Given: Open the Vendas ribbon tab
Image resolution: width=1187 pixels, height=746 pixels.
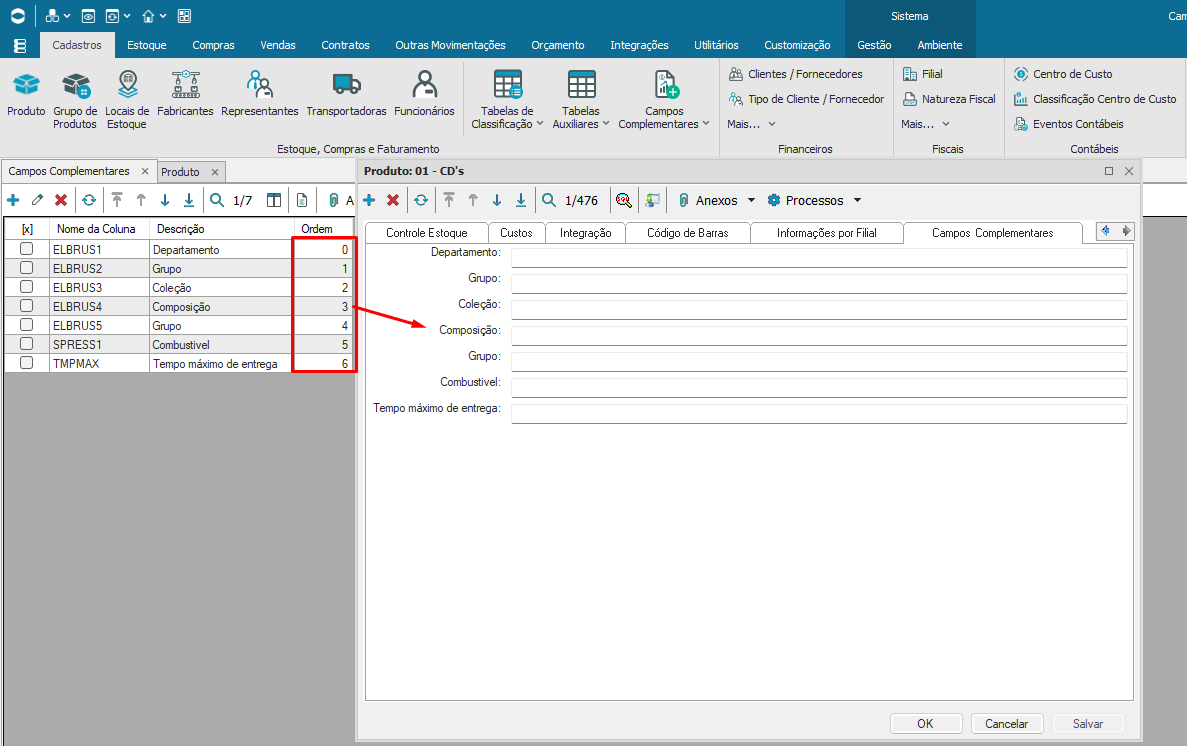Looking at the screenshot, I should [x=278, y=45].
